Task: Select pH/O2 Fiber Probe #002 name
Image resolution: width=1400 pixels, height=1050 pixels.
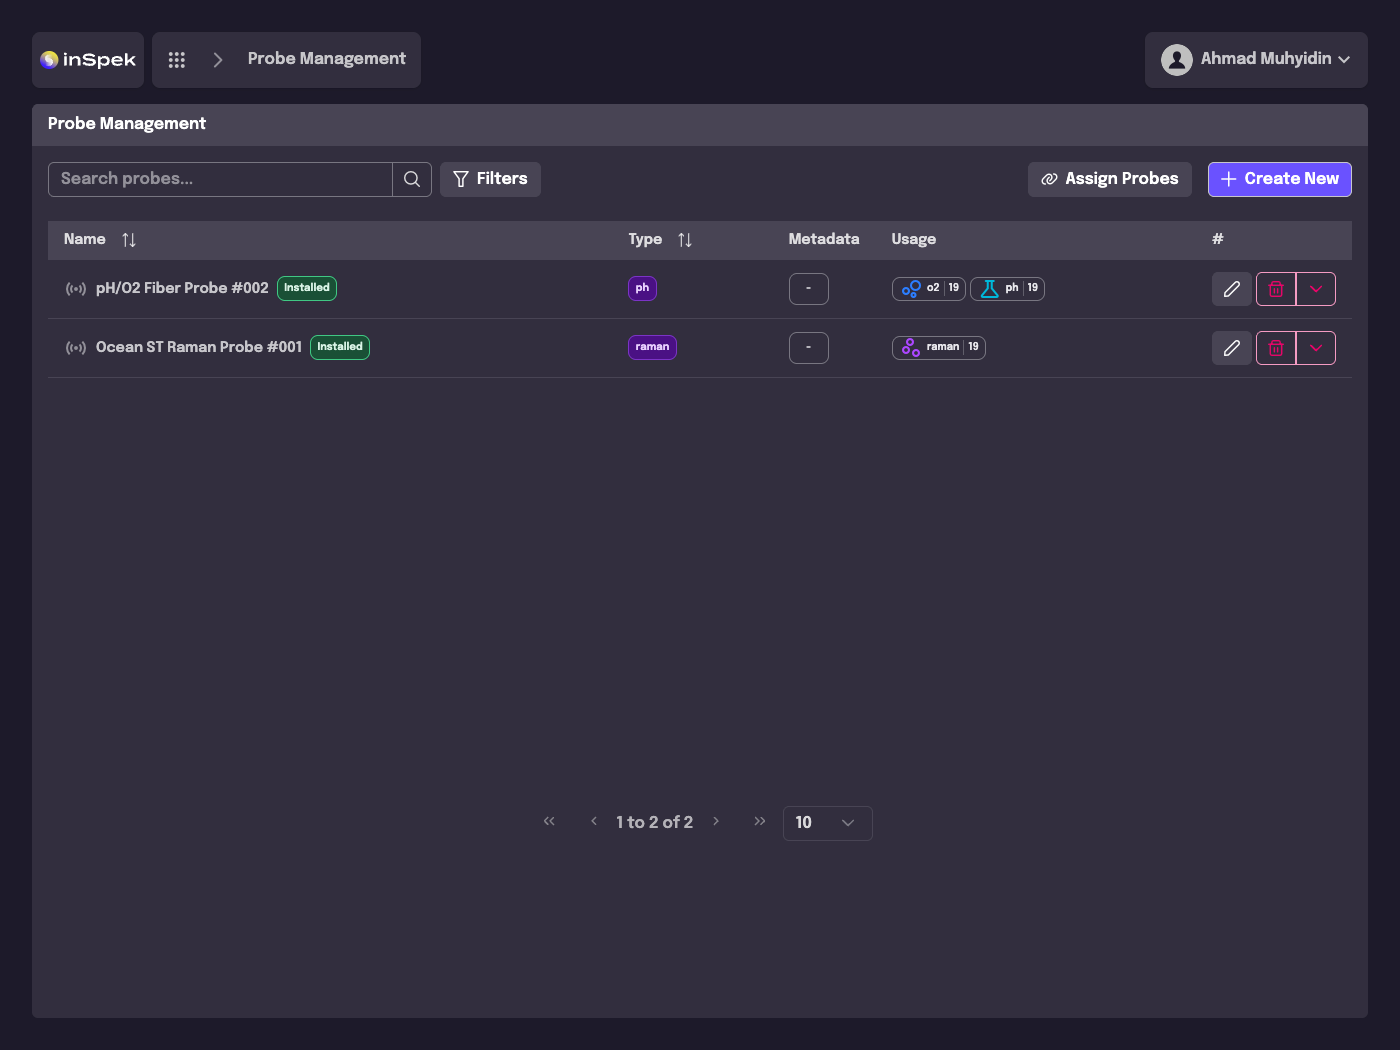Action: (182, 288)
